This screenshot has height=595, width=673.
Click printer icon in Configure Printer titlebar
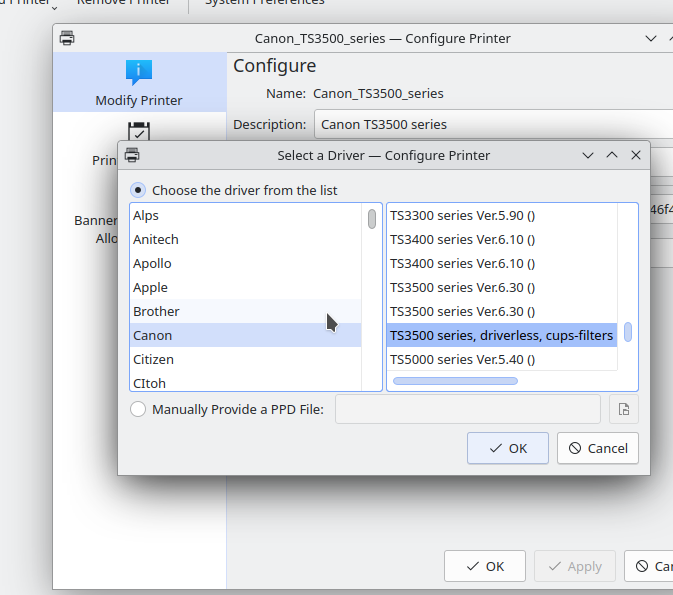(x=67, y=38)
